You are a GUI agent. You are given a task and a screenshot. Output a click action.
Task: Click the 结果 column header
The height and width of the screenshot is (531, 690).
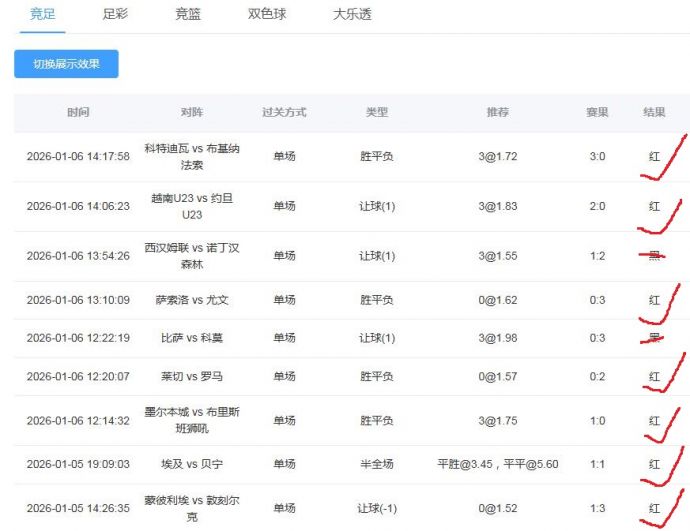(x=654, y=113)
